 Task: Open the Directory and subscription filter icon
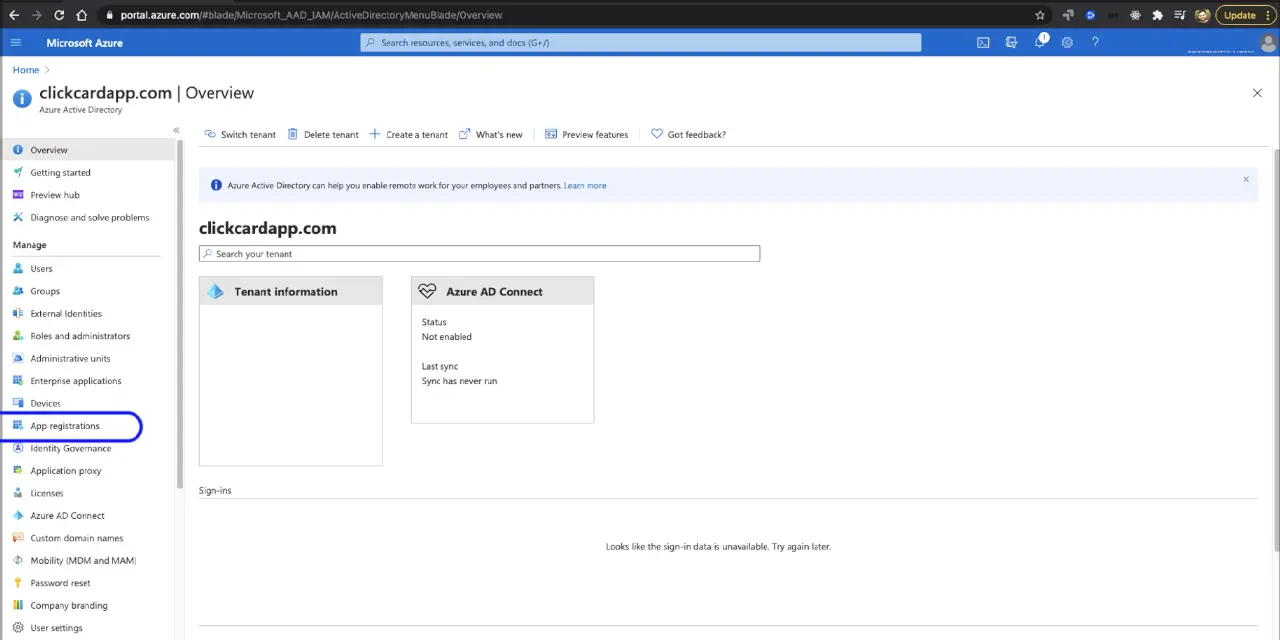pyautogui.click(x=1011, y=42)
